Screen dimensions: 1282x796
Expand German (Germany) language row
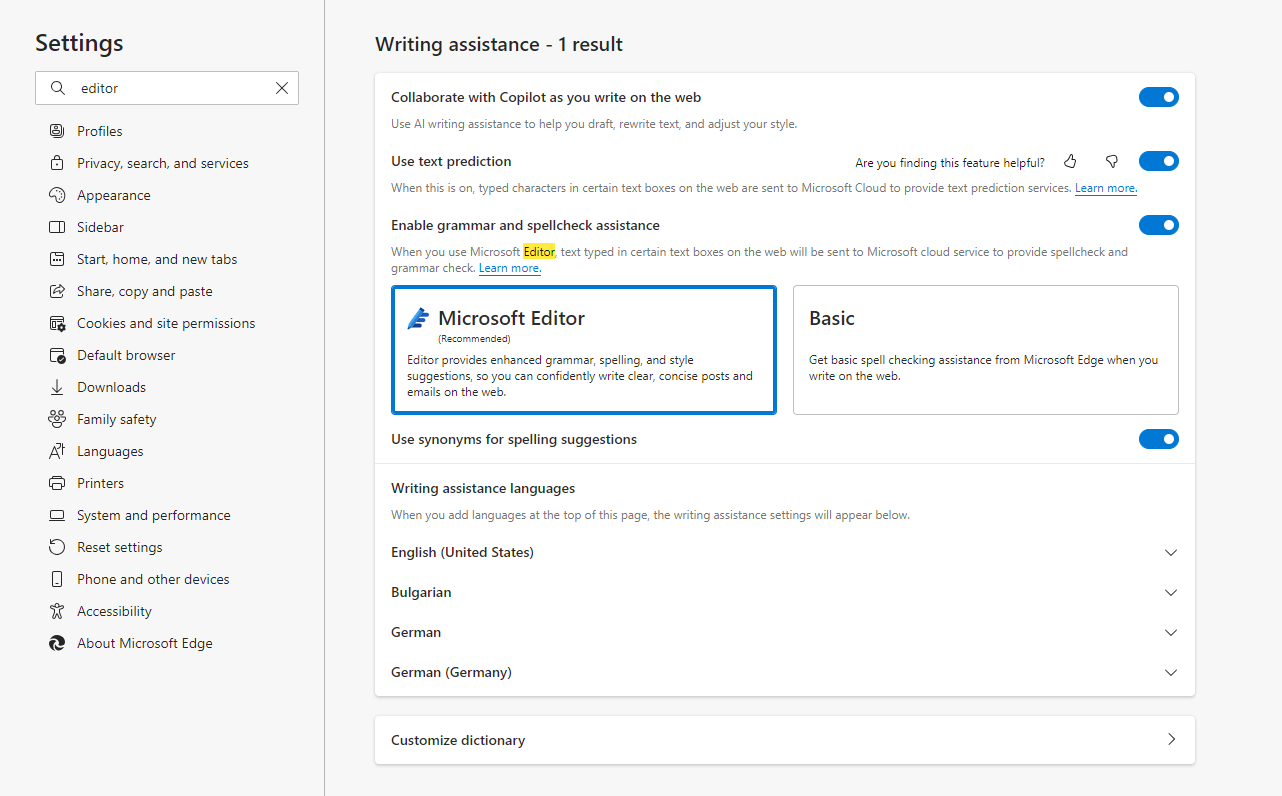pyautogui.click(x=1171, y=673)
